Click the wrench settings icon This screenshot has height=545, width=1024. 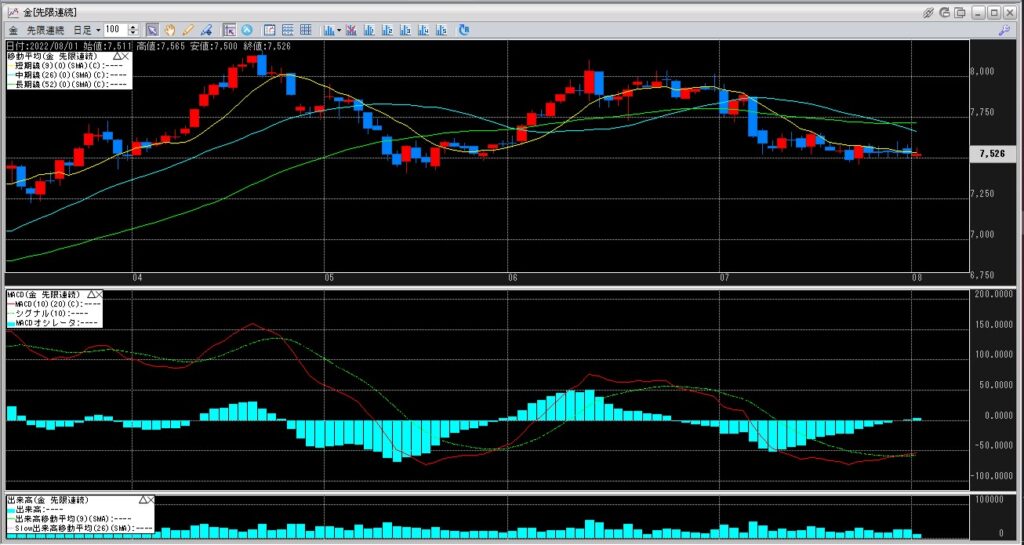1003,30
